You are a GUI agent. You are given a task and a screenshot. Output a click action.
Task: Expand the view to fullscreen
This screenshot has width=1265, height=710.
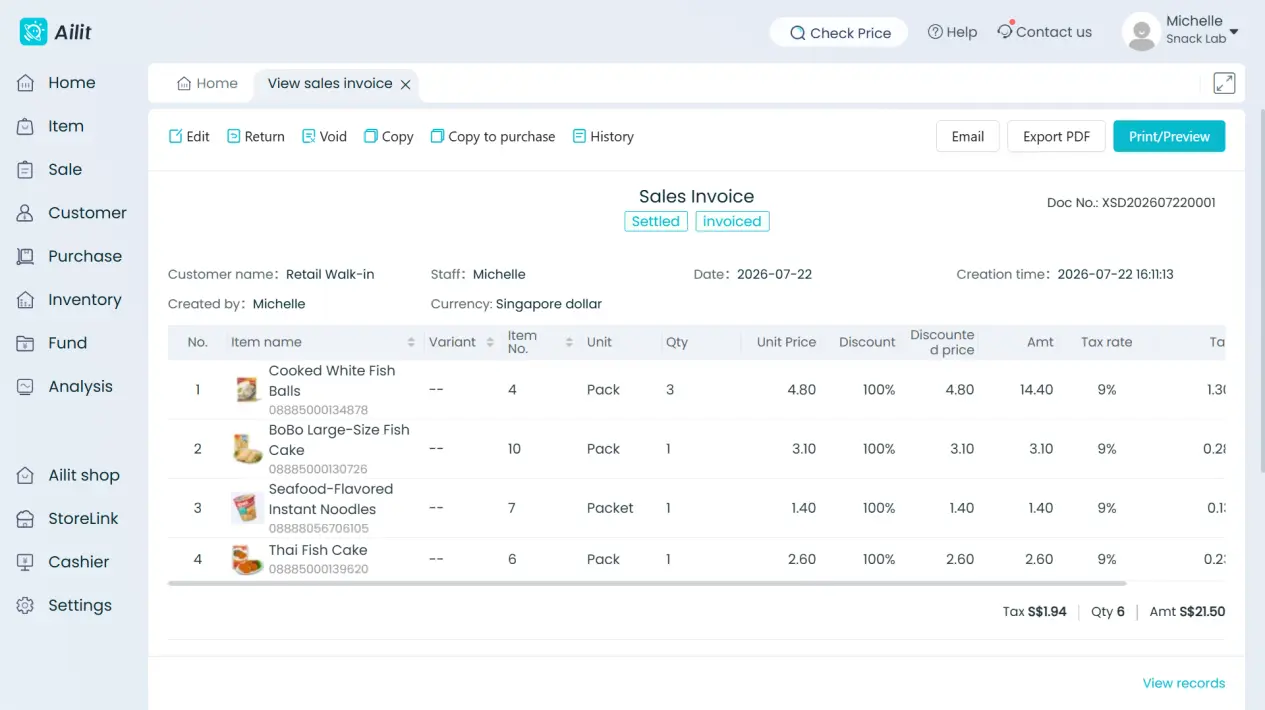[1224, 83]
